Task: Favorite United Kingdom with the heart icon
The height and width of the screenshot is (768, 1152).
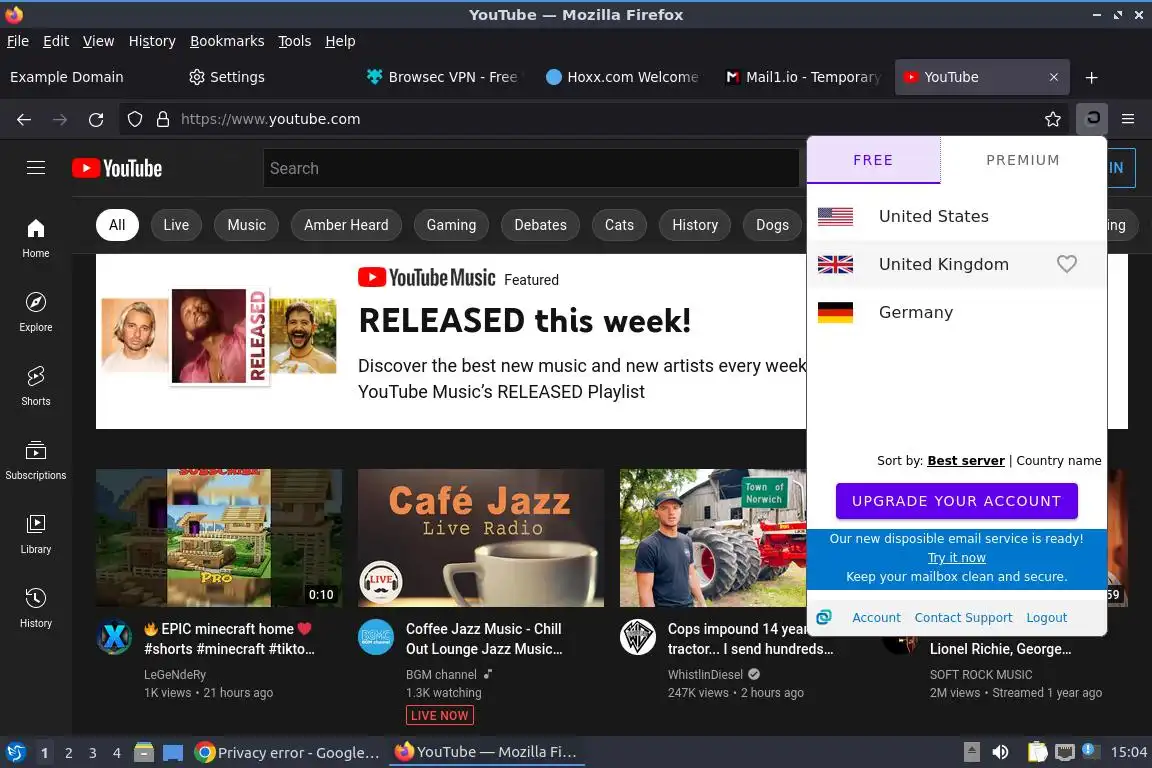Action: pyautogui.click(x=1067, y=264)
